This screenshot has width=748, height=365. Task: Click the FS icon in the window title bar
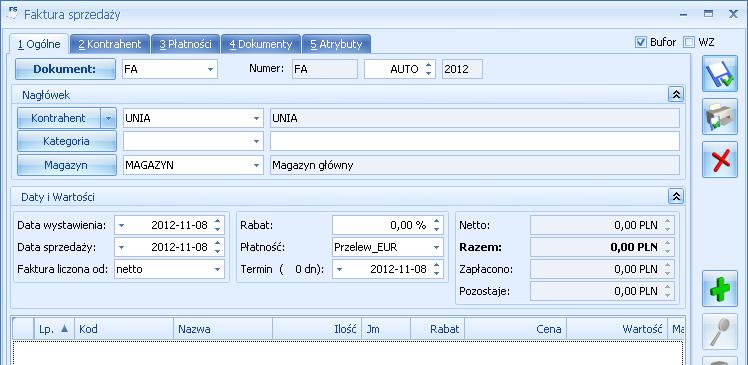[13, 13]
